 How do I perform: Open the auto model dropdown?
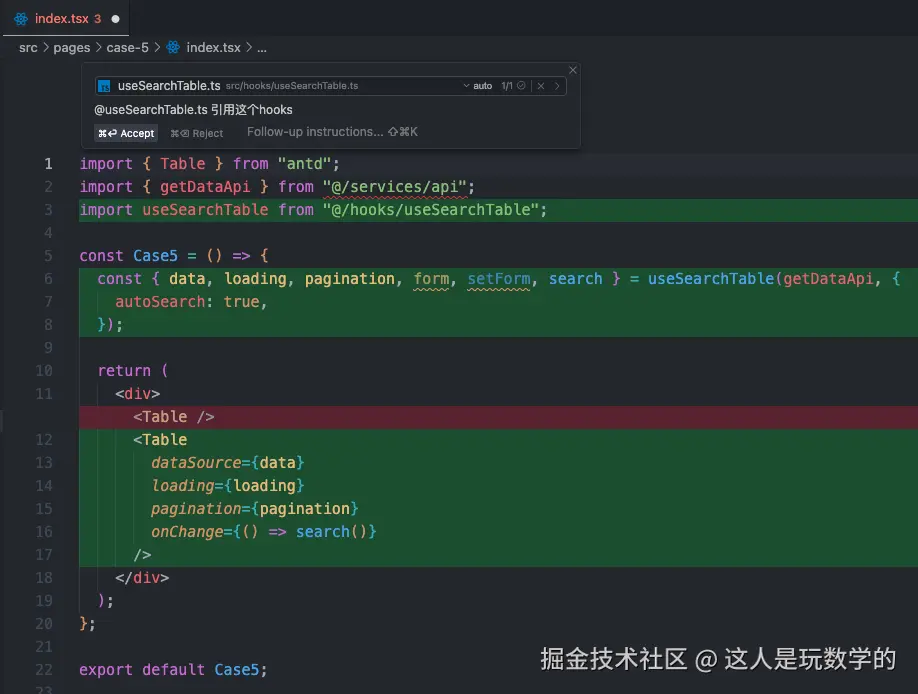pos(478,86)
